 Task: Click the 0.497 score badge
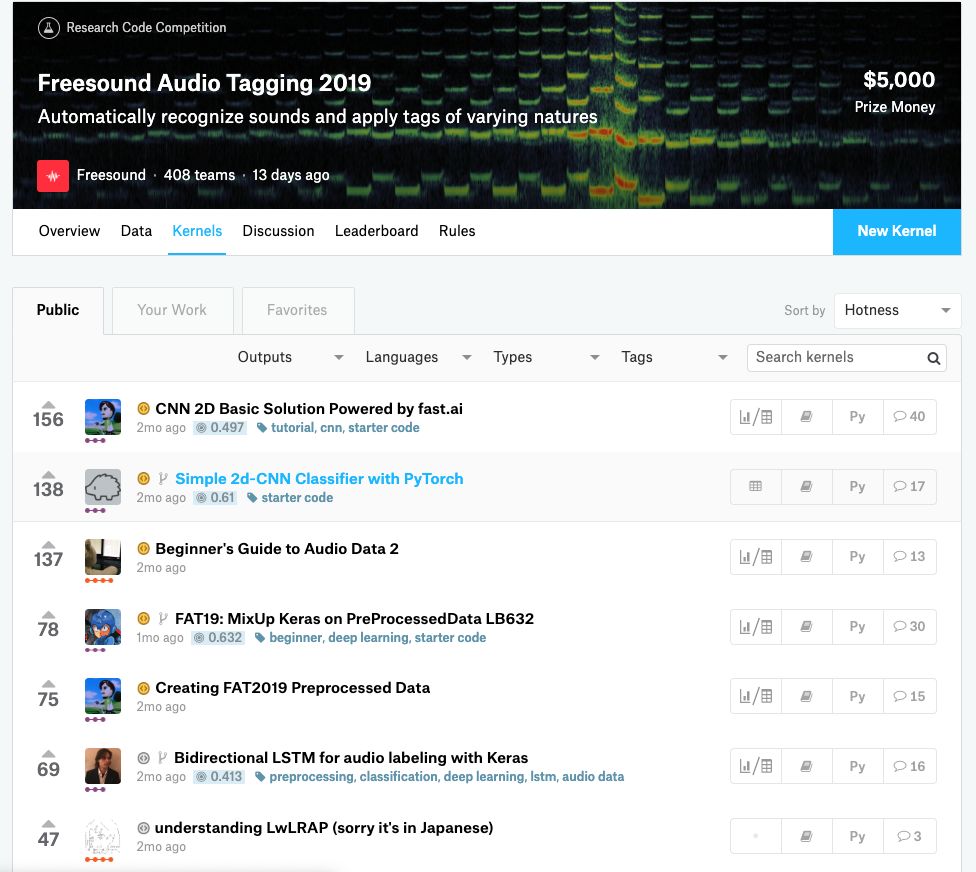220,428
